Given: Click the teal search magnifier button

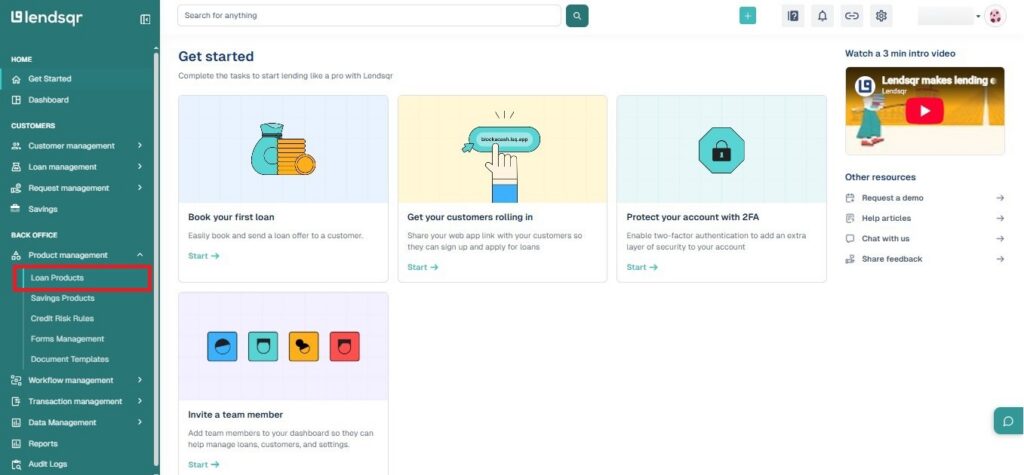Looking at the screenshot, I should (577, 16).
